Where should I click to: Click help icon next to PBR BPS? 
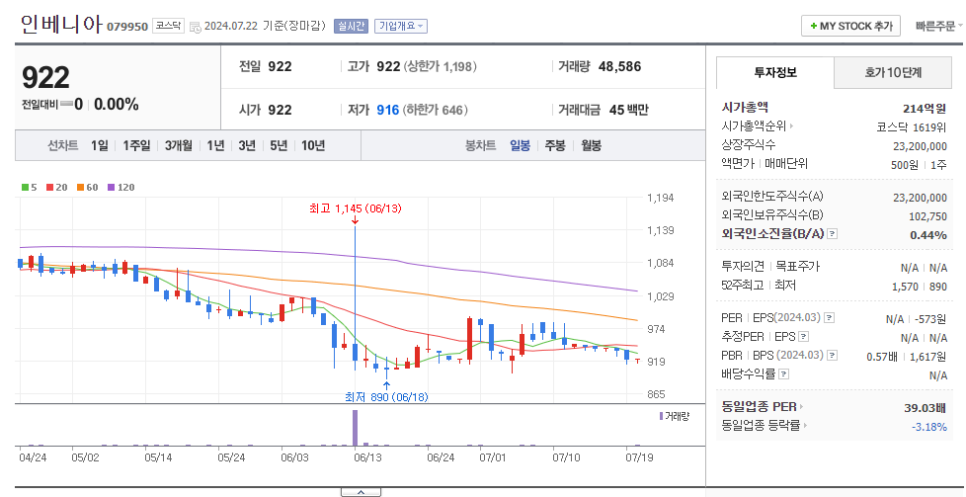tap(833, 356)
